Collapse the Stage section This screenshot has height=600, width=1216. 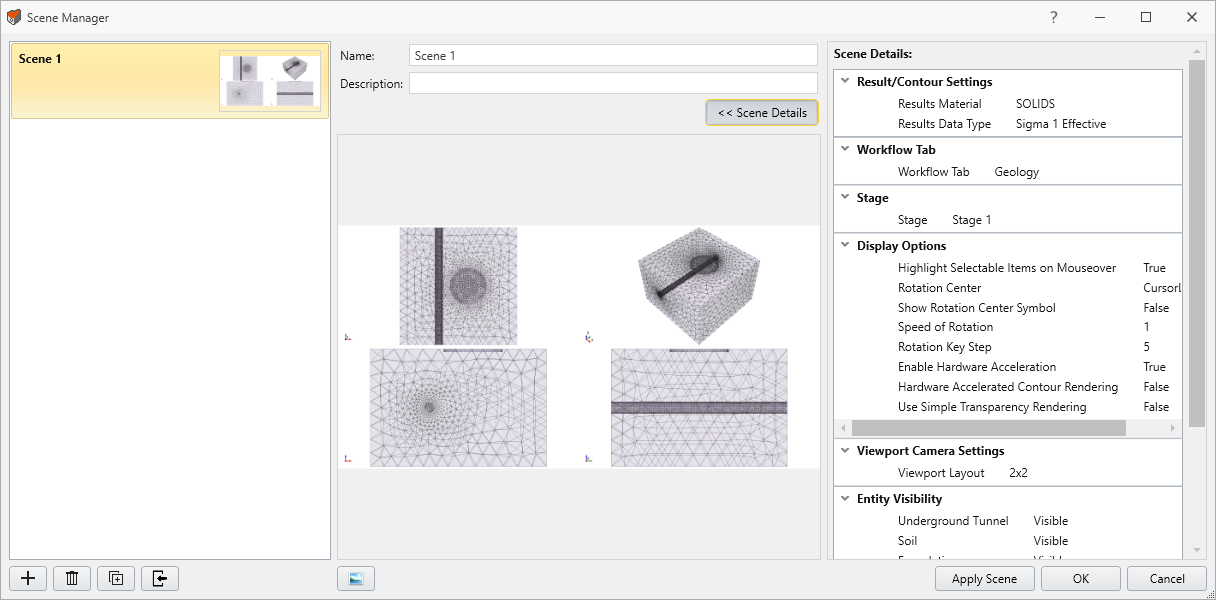844,198
